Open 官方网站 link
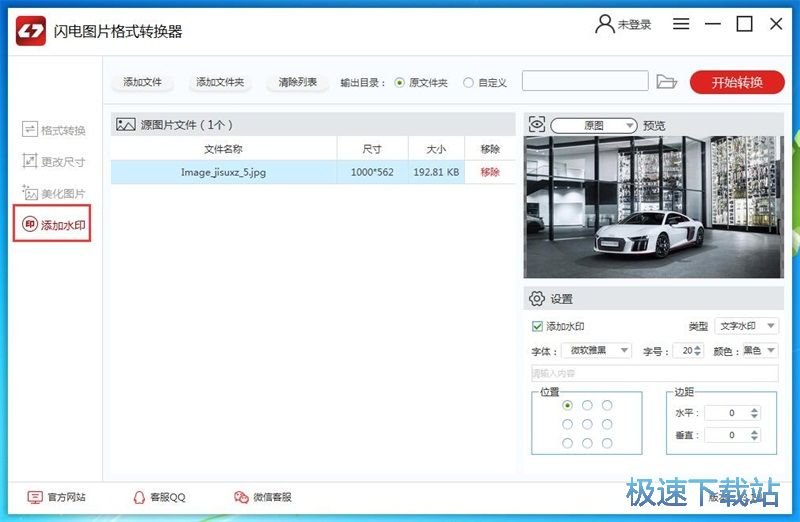800x522 pixels. click(x=66, y=497)
